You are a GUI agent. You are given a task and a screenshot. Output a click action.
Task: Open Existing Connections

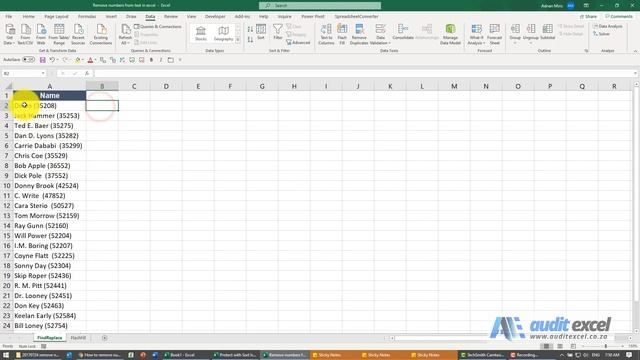click(101, 34)
